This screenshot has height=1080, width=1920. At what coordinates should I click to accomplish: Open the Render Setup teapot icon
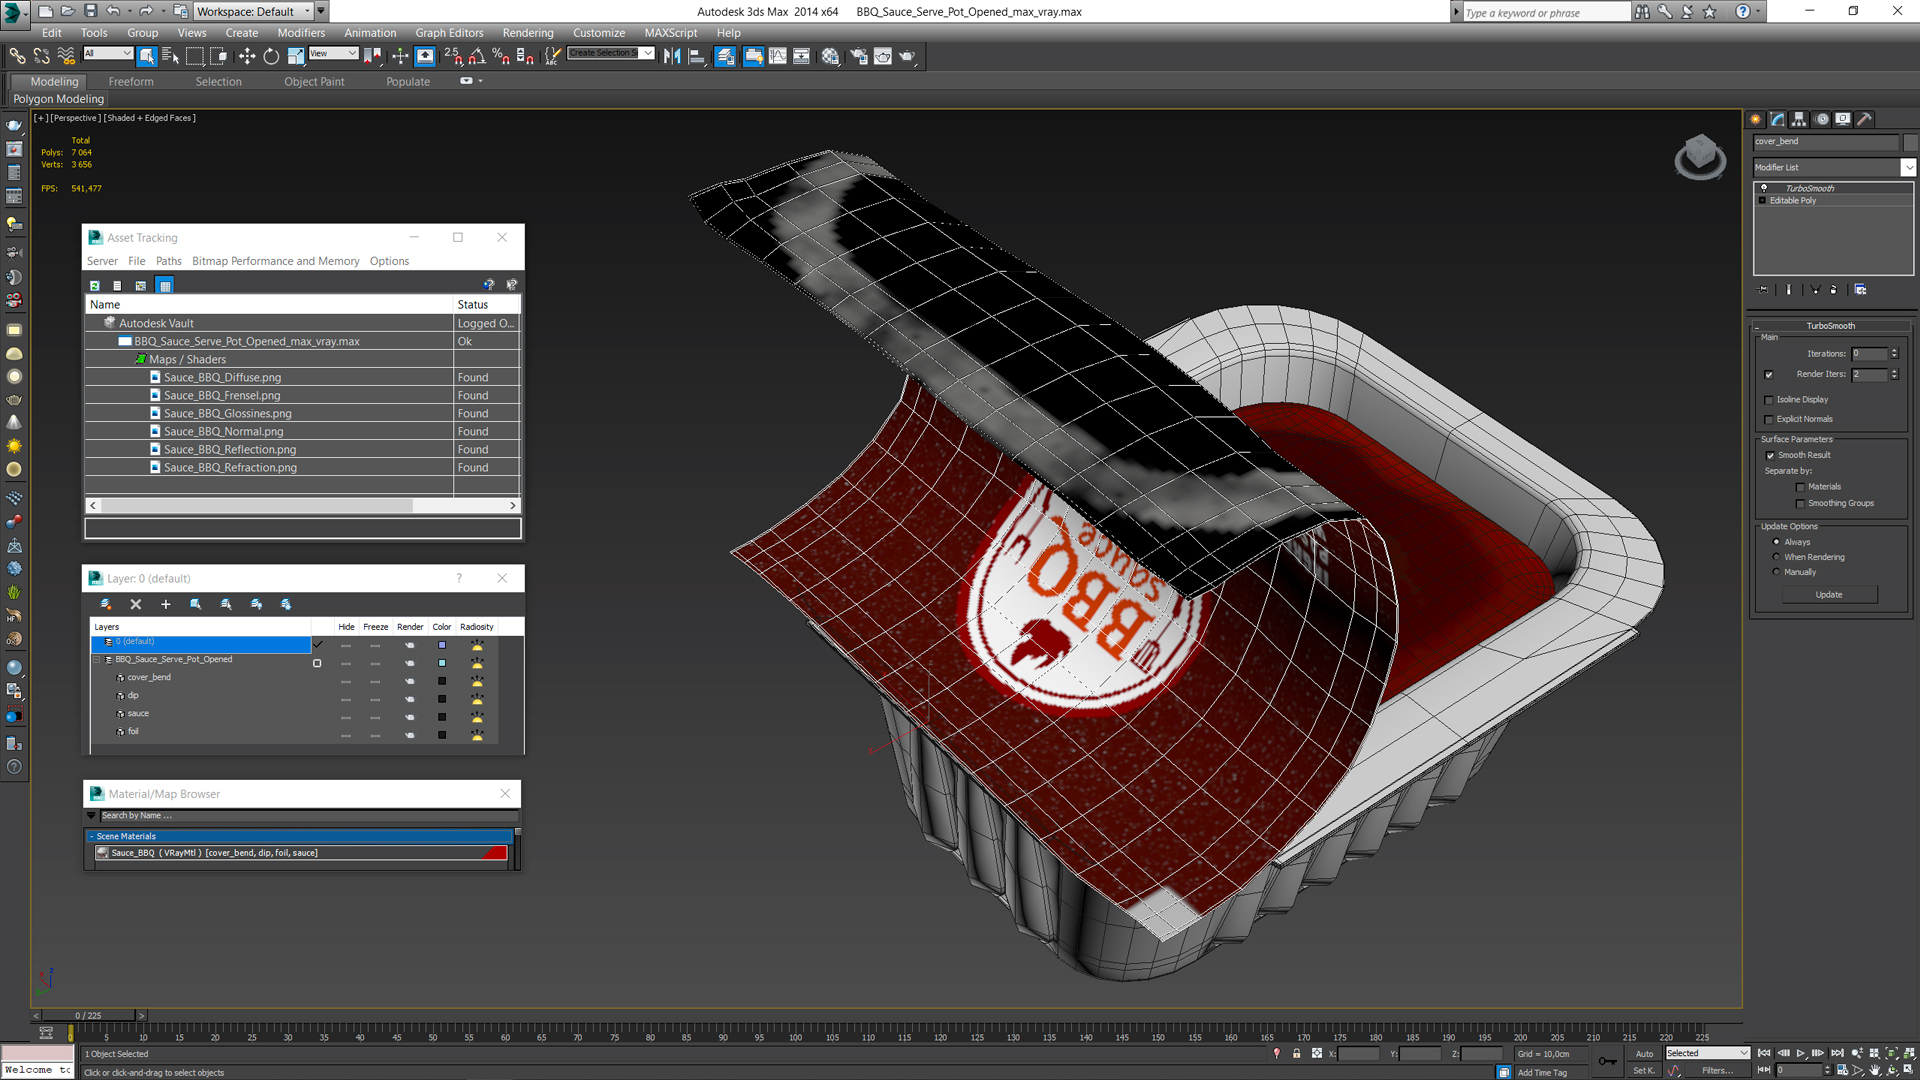pyautogui.click(x=858, y=56)
